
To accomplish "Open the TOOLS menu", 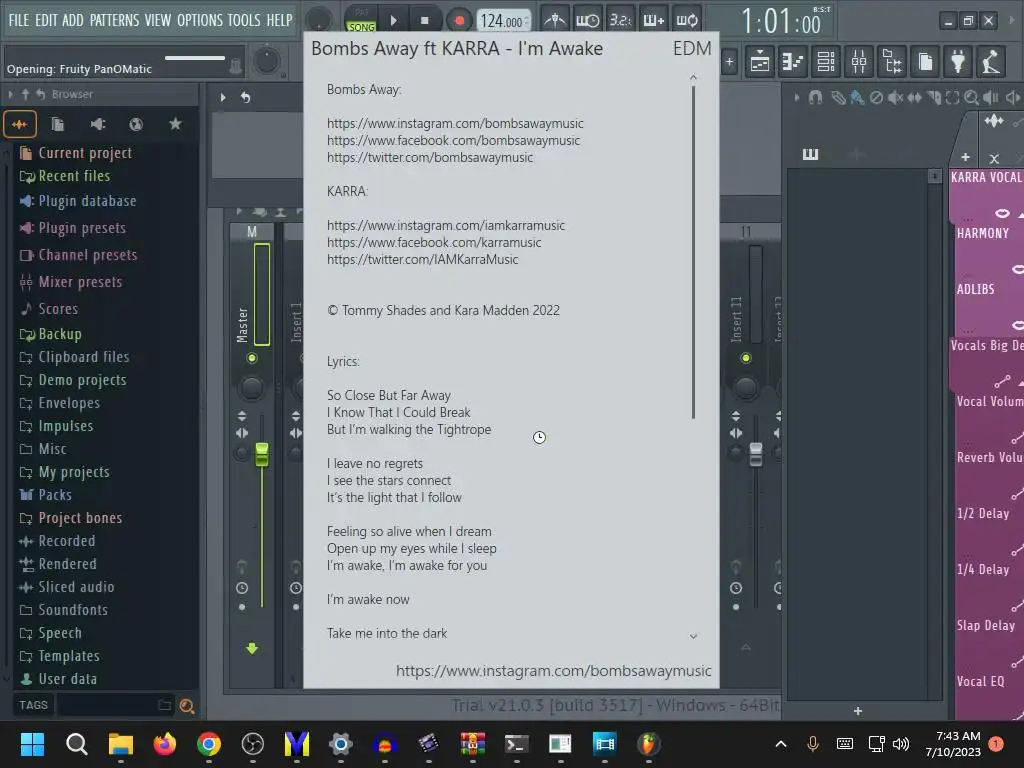I will coord(244,20).
